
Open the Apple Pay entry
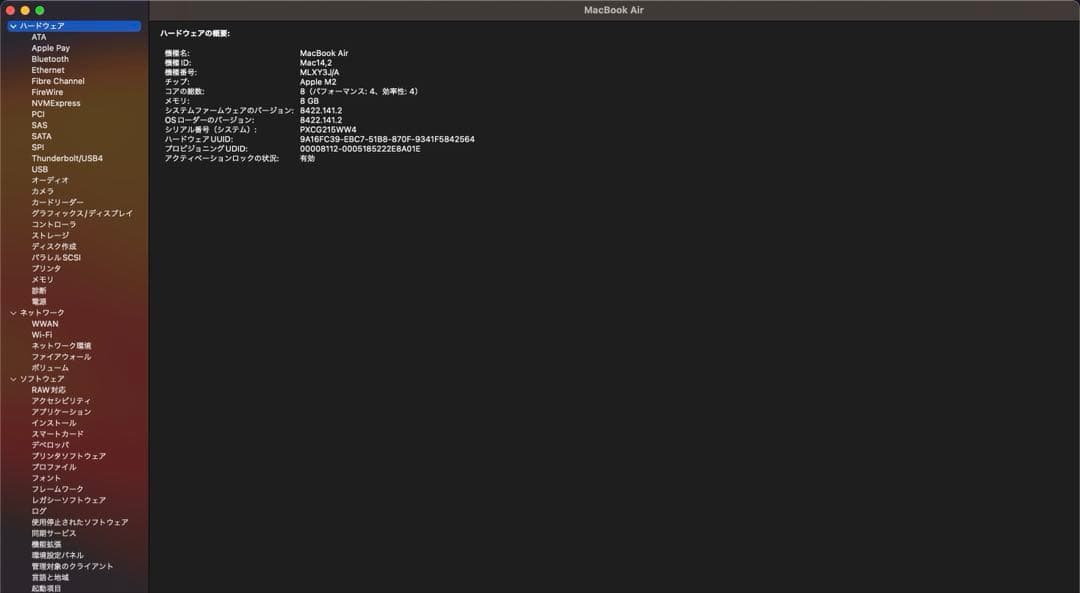click(x=50, y=48)
